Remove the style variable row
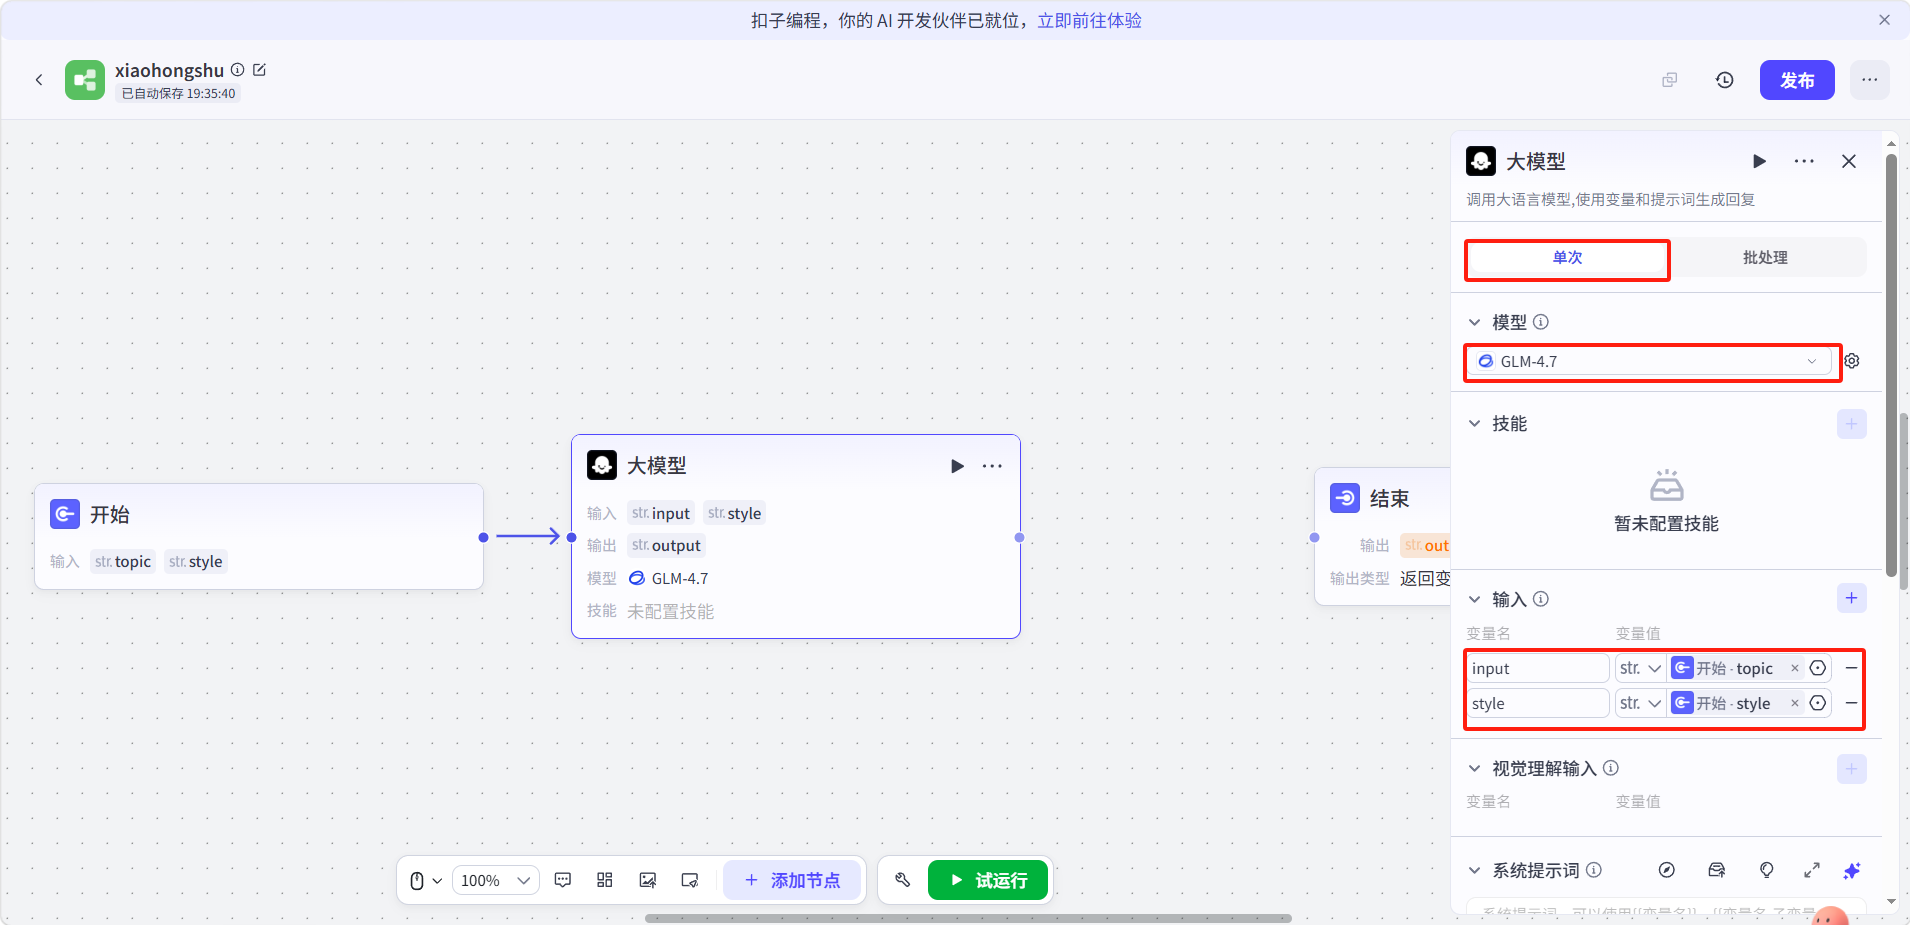This screenshot has width=1910, height=925. pos(1851,703)
